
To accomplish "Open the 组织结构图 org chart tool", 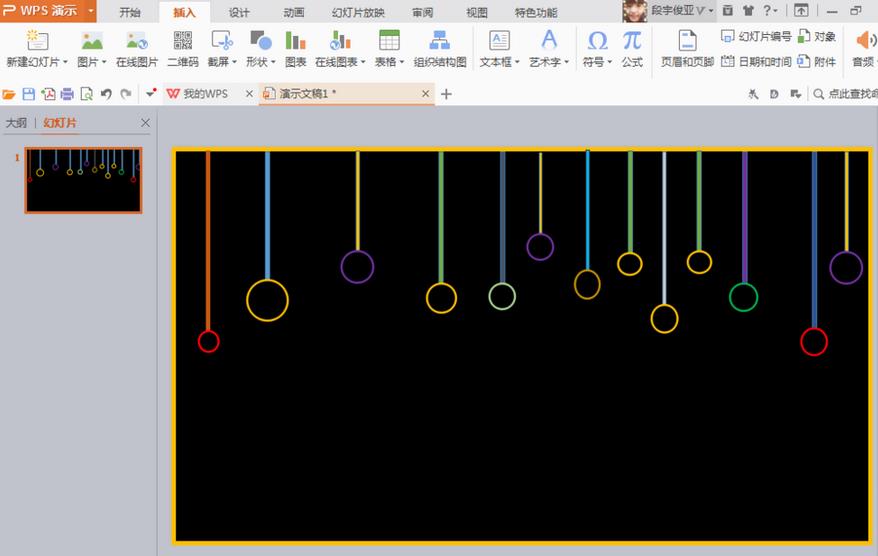I will click(x=440, y=49).
